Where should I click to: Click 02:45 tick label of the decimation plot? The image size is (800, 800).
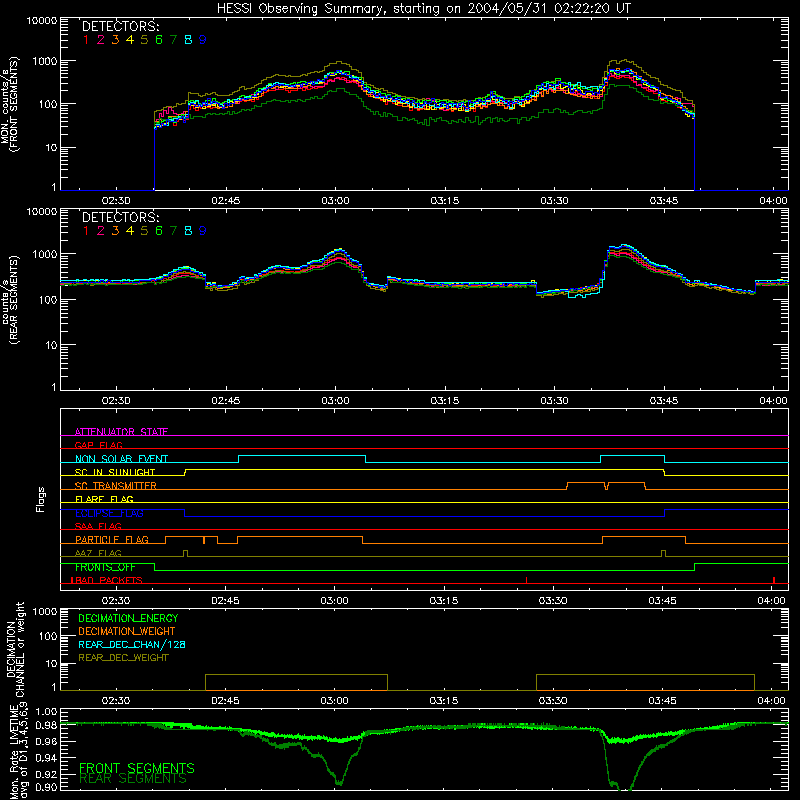[225, 701]
